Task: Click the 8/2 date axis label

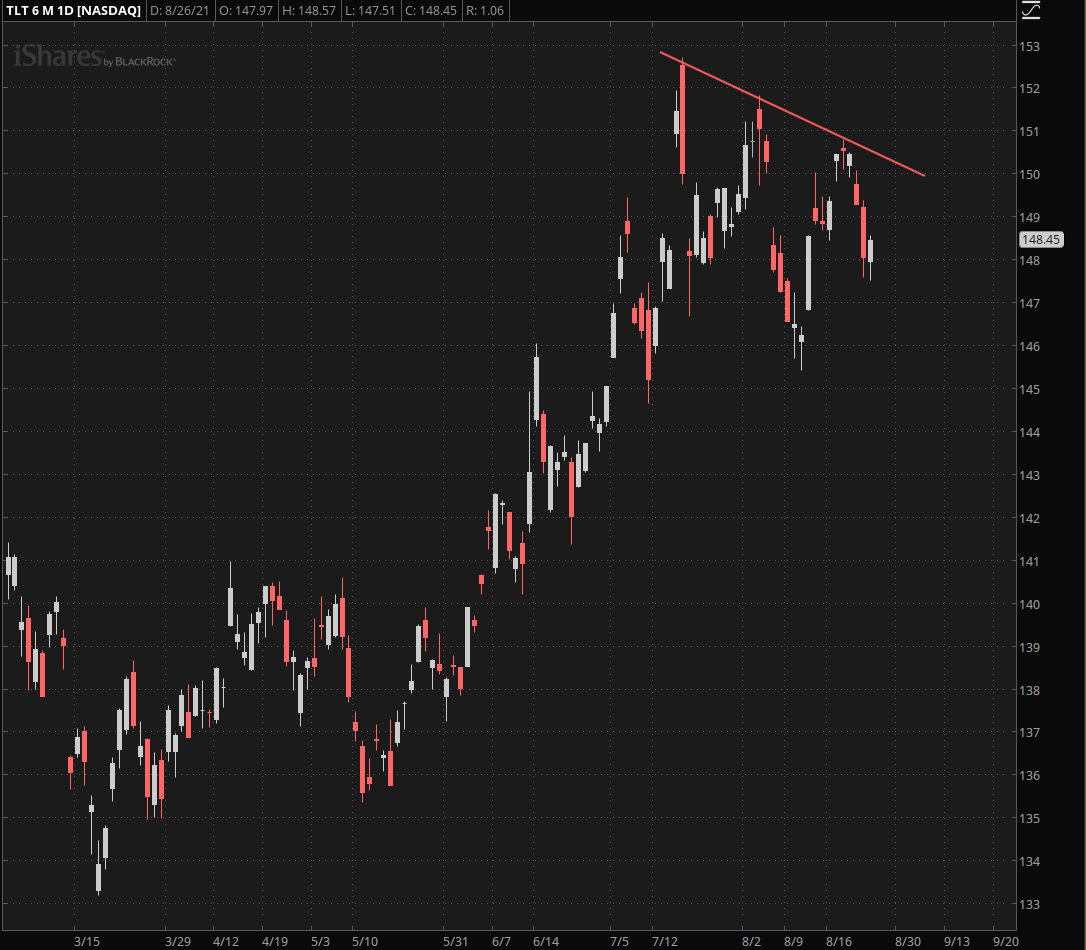Action: click(751, 941)
